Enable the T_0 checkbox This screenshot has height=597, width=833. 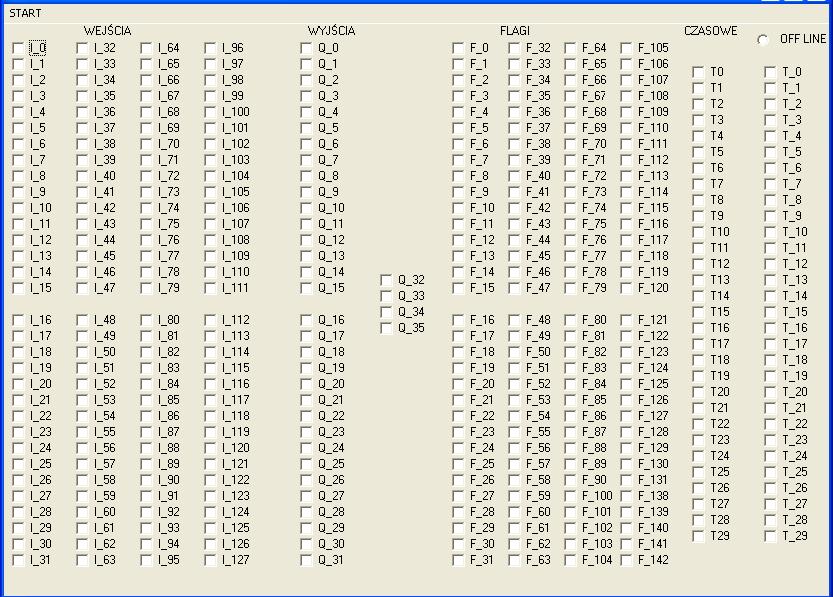click(770, 72)
